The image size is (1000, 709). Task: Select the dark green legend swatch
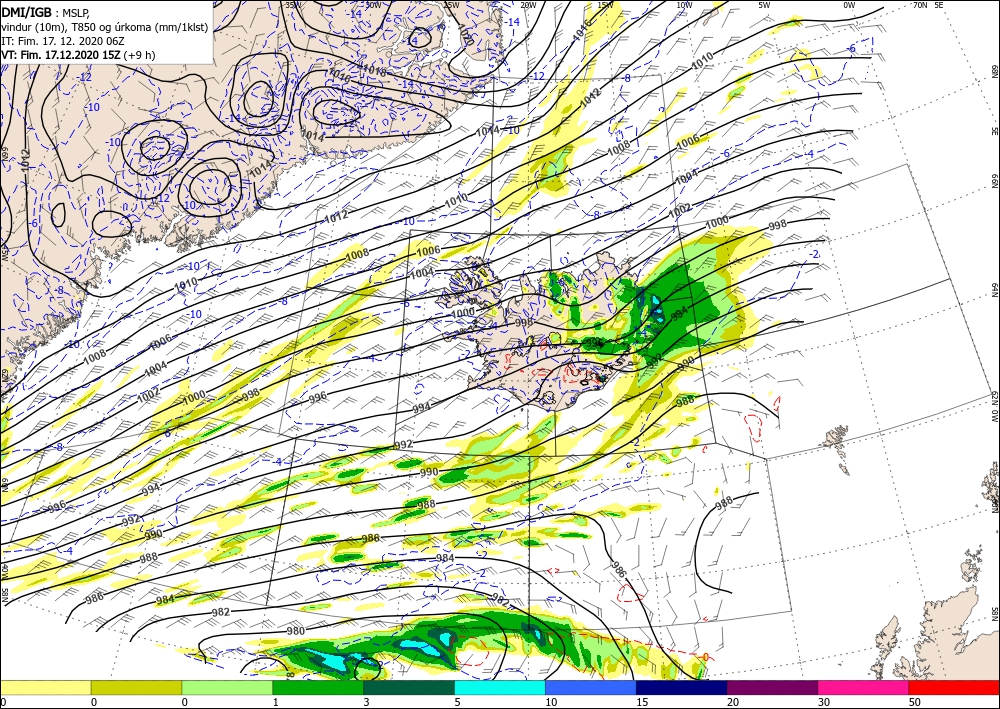pyautogui.click(x=409, y=687)
